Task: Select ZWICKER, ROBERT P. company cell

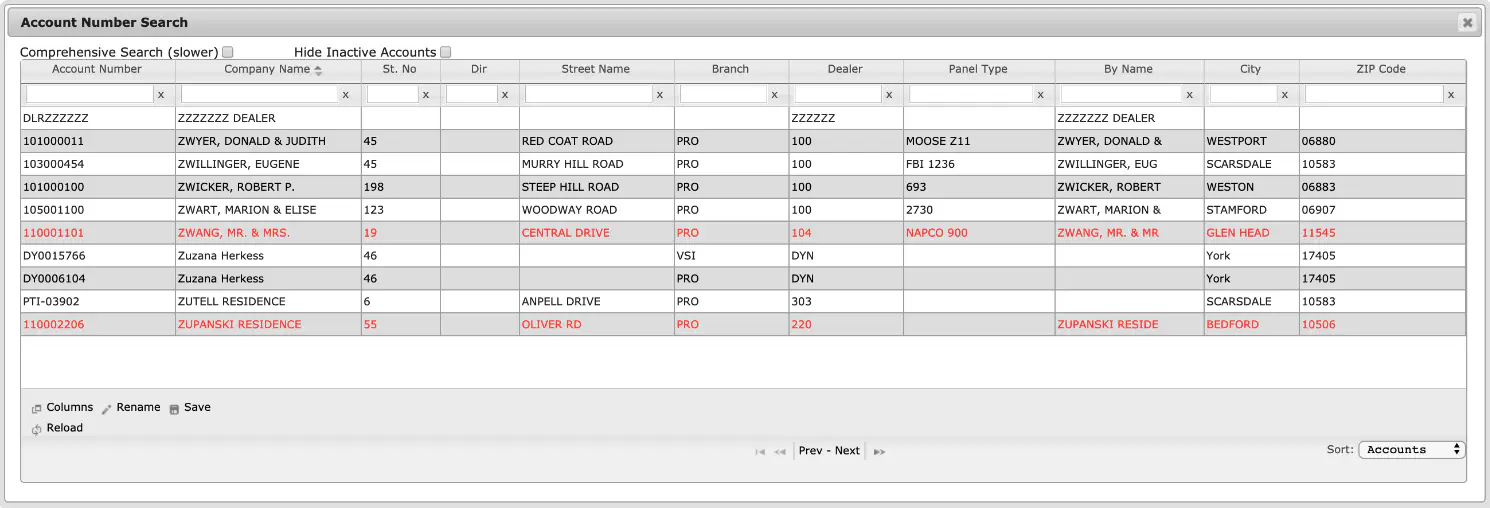Action: coord(268,187)
